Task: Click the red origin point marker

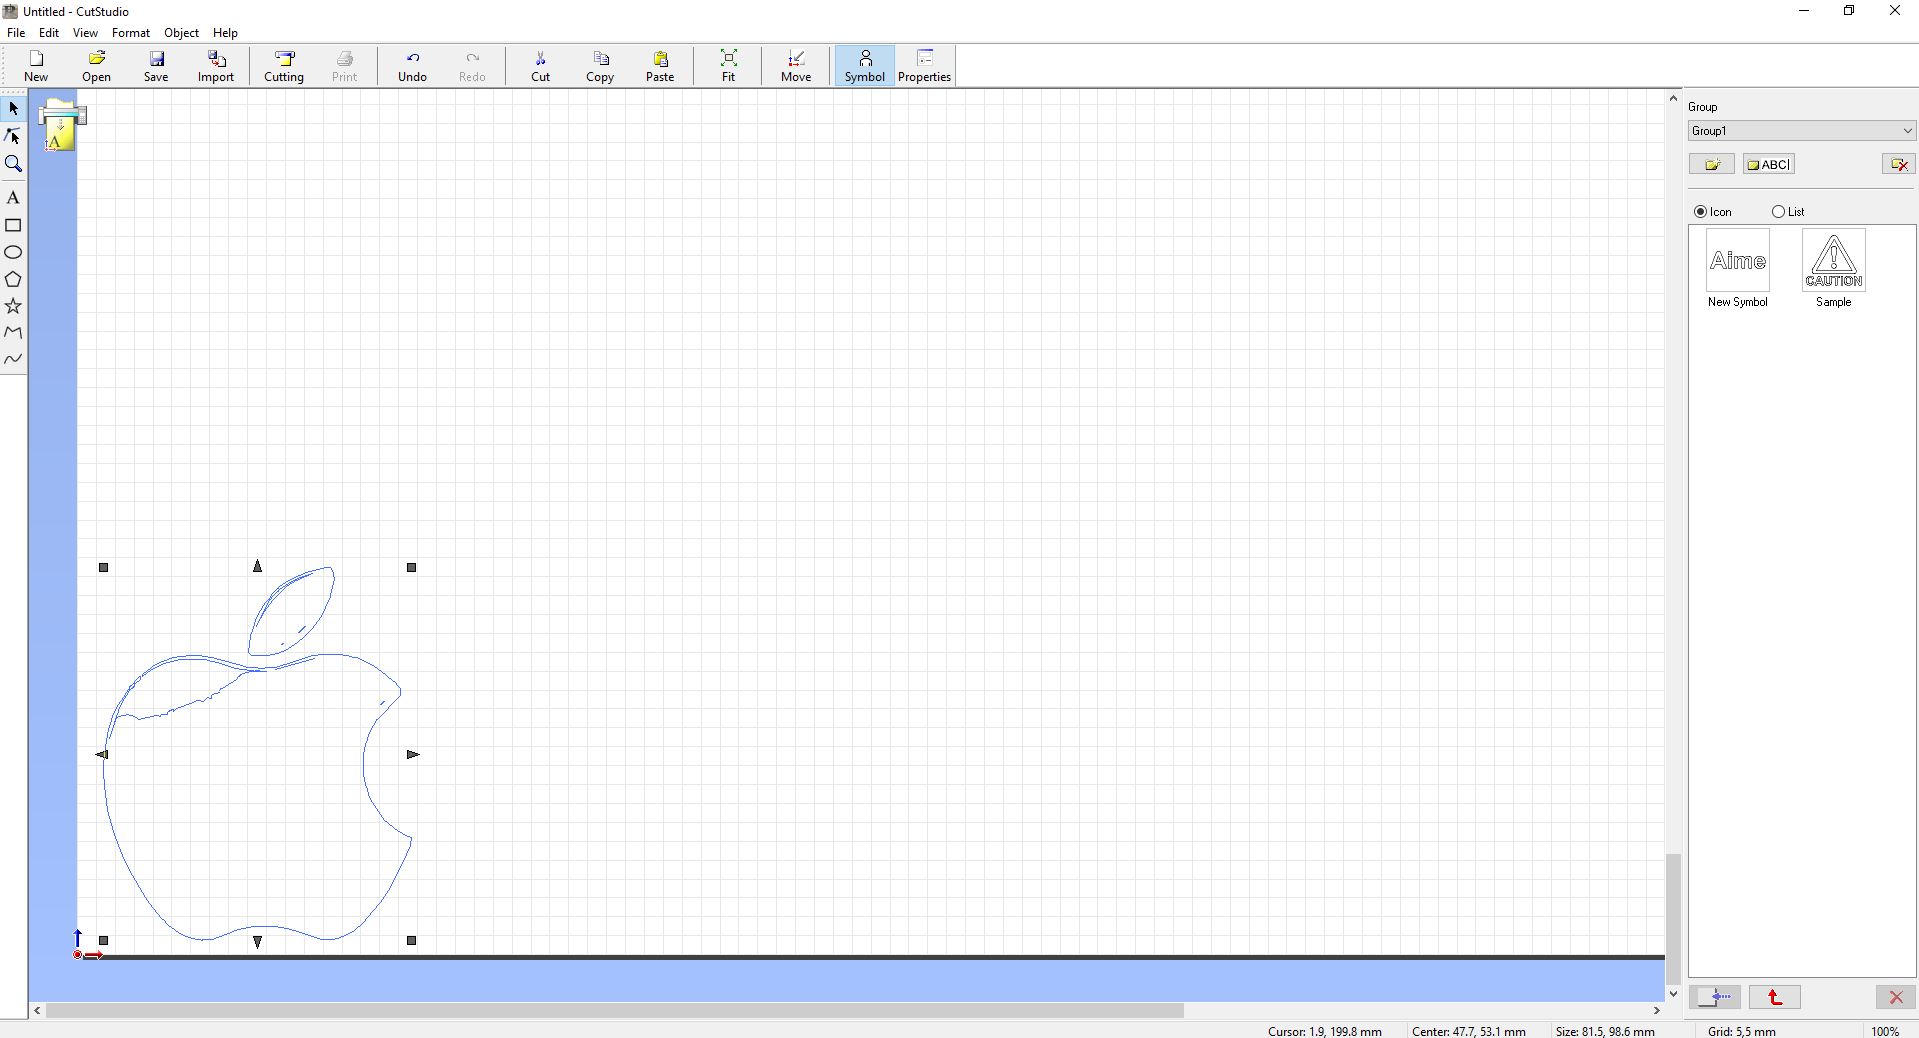Action: [x=78, y=955]
